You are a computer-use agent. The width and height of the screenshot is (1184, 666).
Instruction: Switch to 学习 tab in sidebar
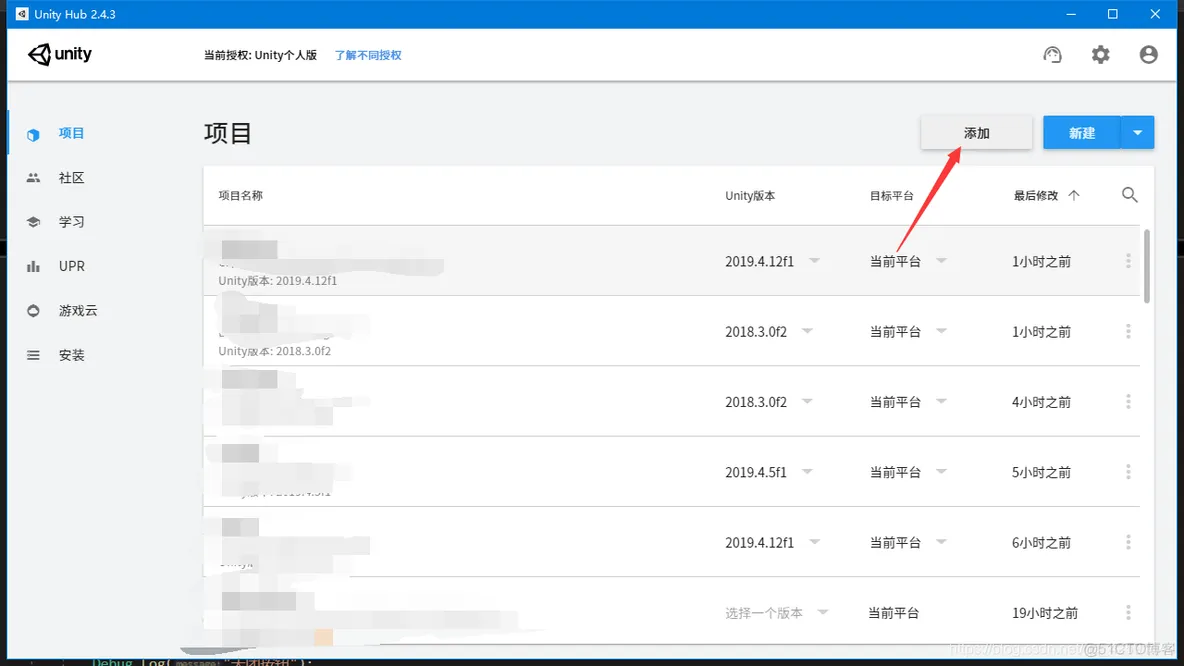point(72,222)
